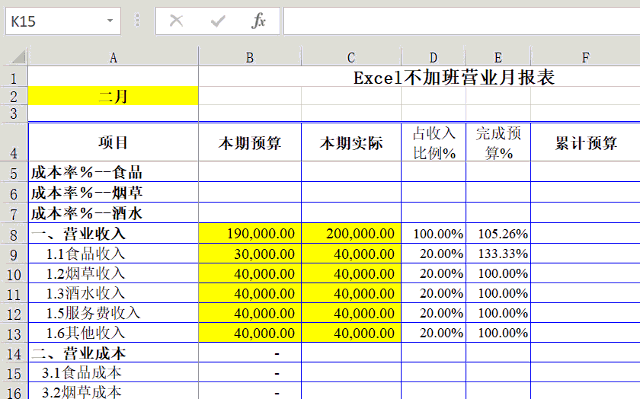Click the 1.2烟草收入 cell
The height and width of the screenshot is (399, 640).
[x=113, y=273]
